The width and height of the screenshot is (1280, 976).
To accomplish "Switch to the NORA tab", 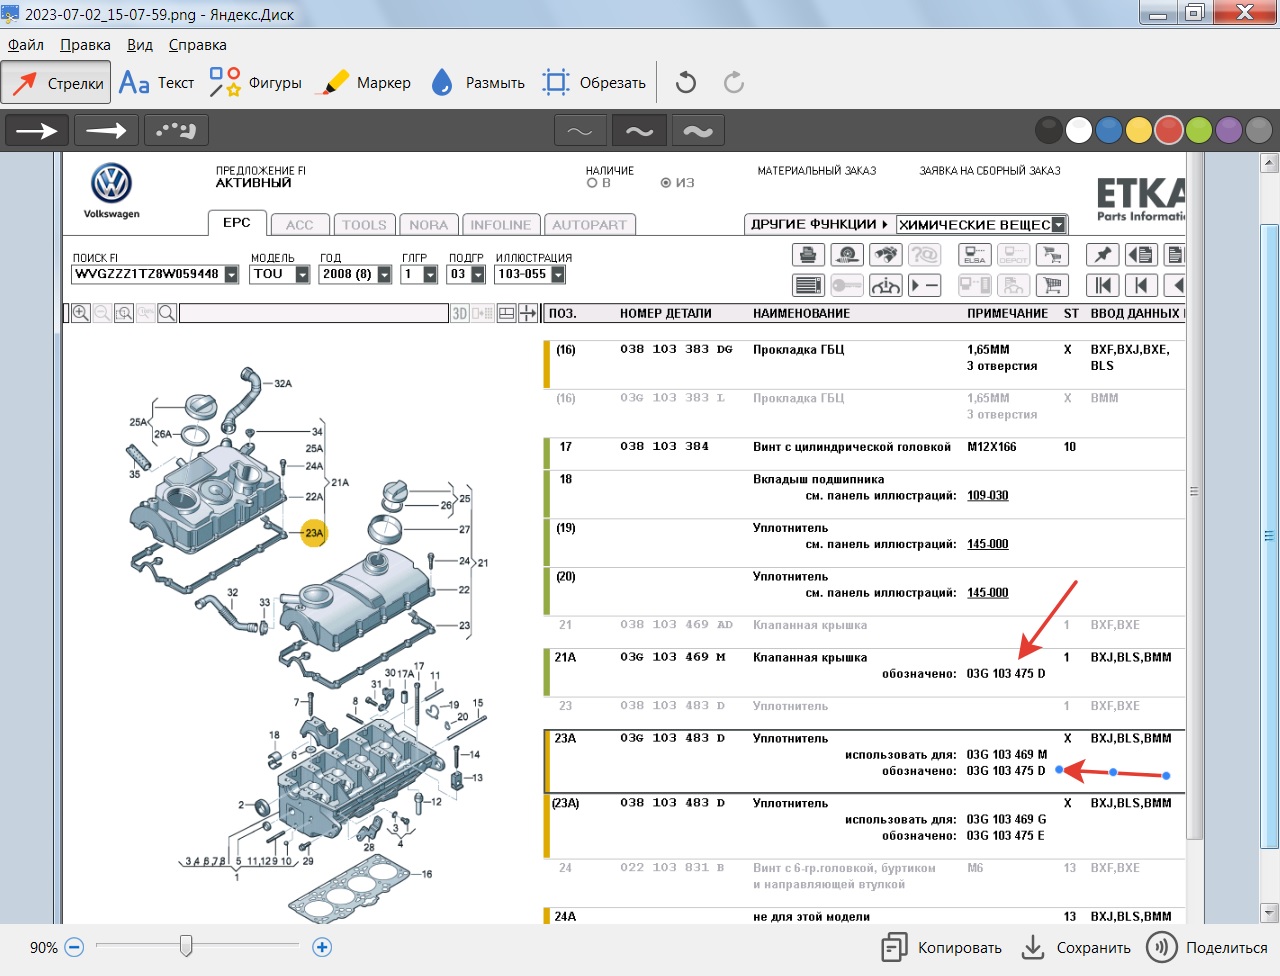I will point(428,225).
